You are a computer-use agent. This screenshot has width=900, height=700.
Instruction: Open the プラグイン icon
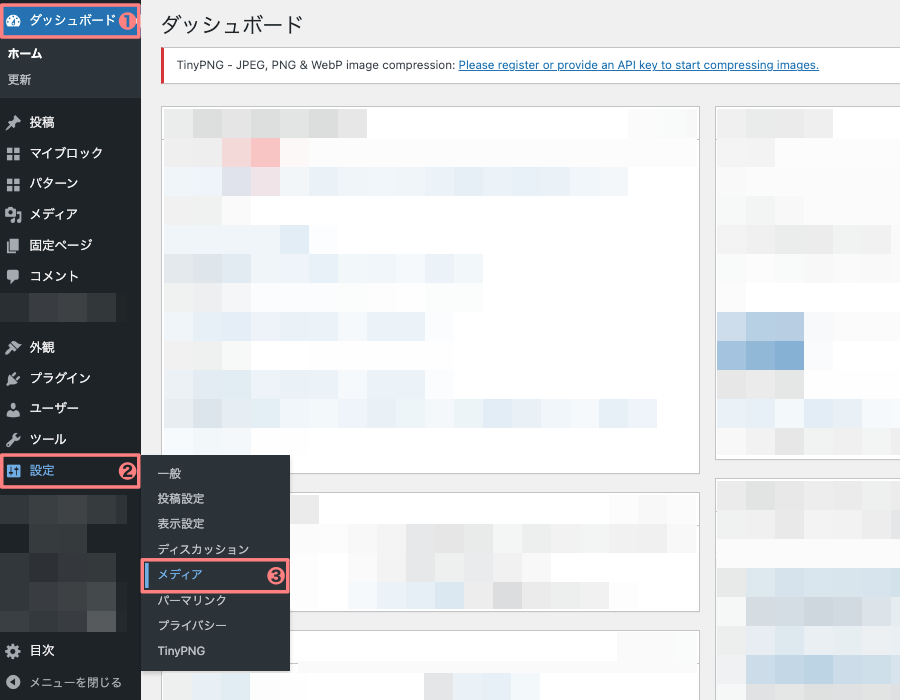click(x=14, y=378)
